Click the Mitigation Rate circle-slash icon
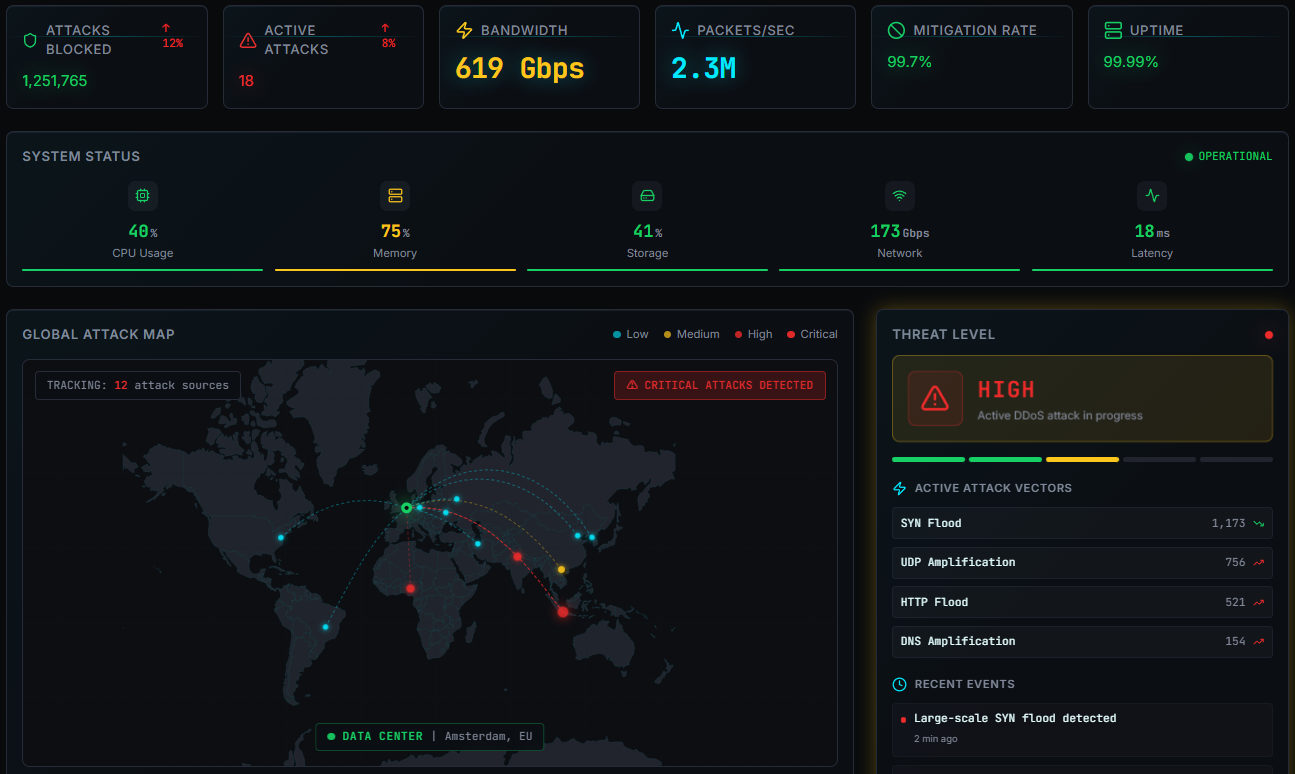 click(x=896, y=31)
